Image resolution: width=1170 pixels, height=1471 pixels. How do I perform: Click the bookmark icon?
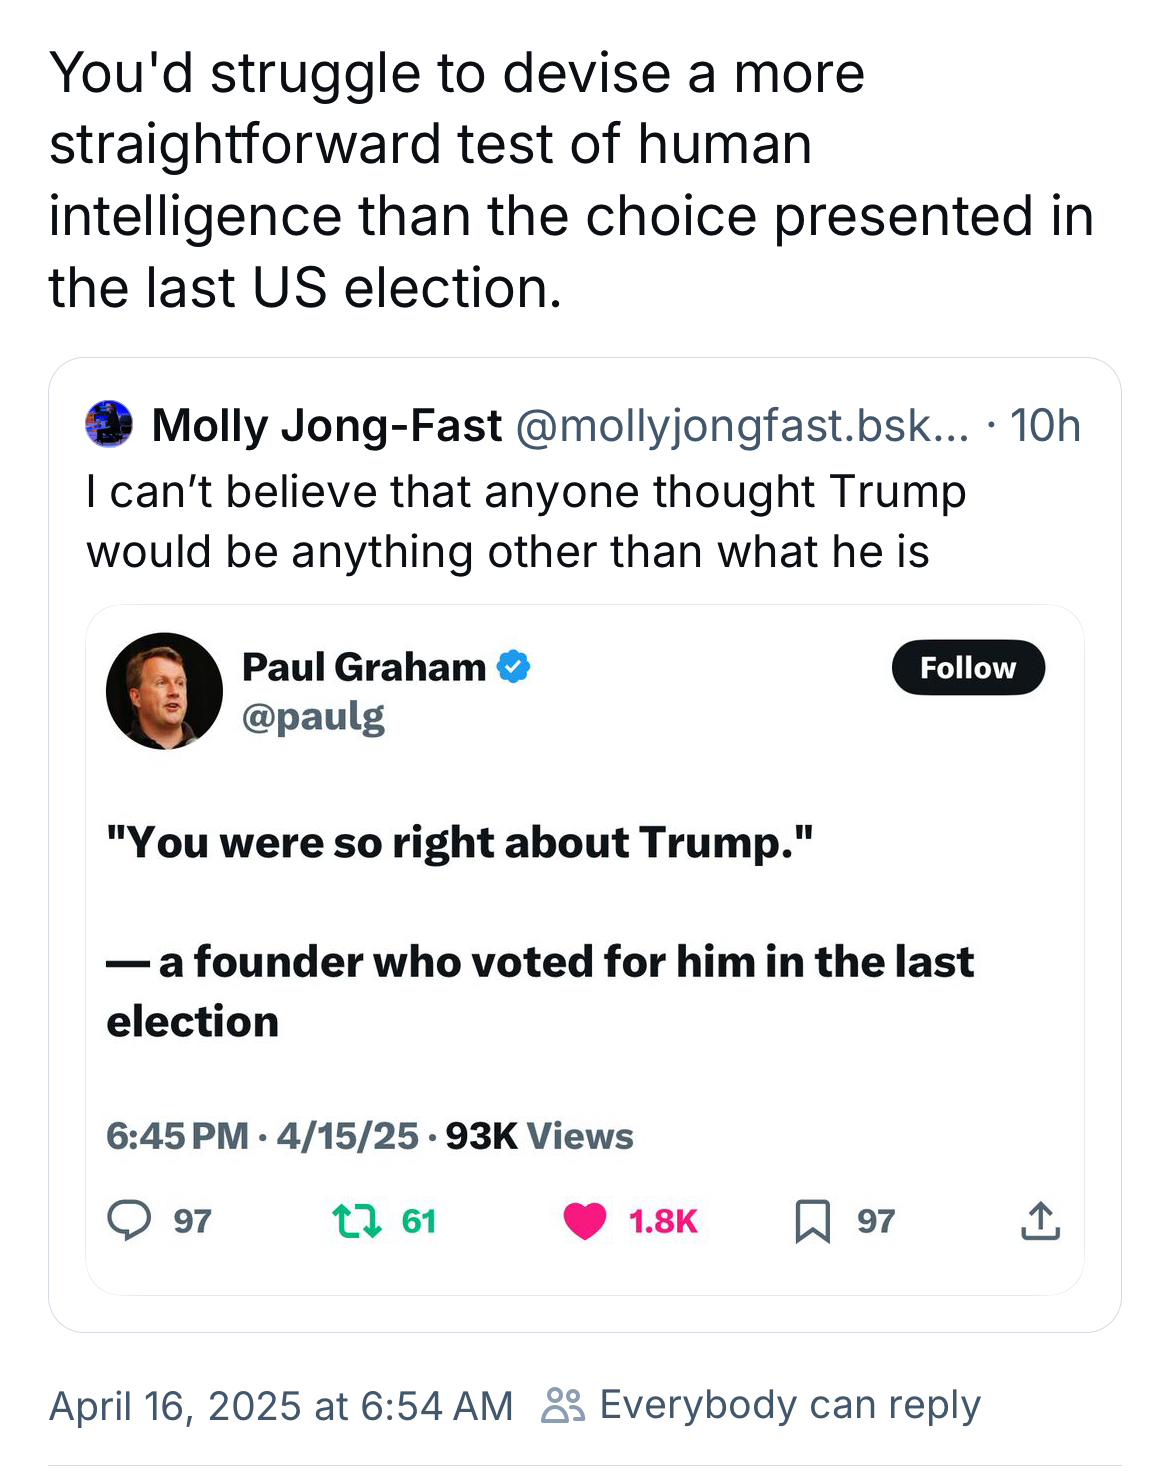click(x=812, y=1221)
